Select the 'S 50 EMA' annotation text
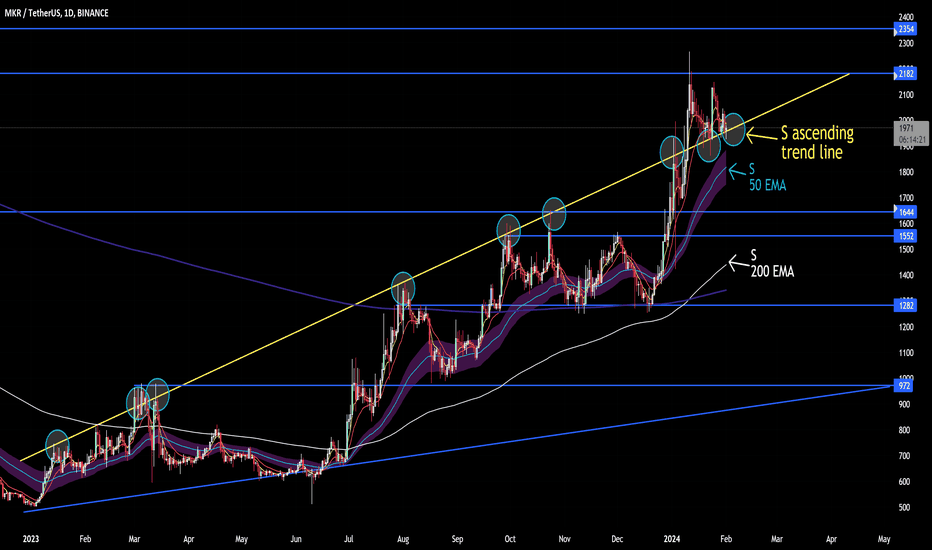The height and width of the screenshot is (550, 932). coord(767,177)
